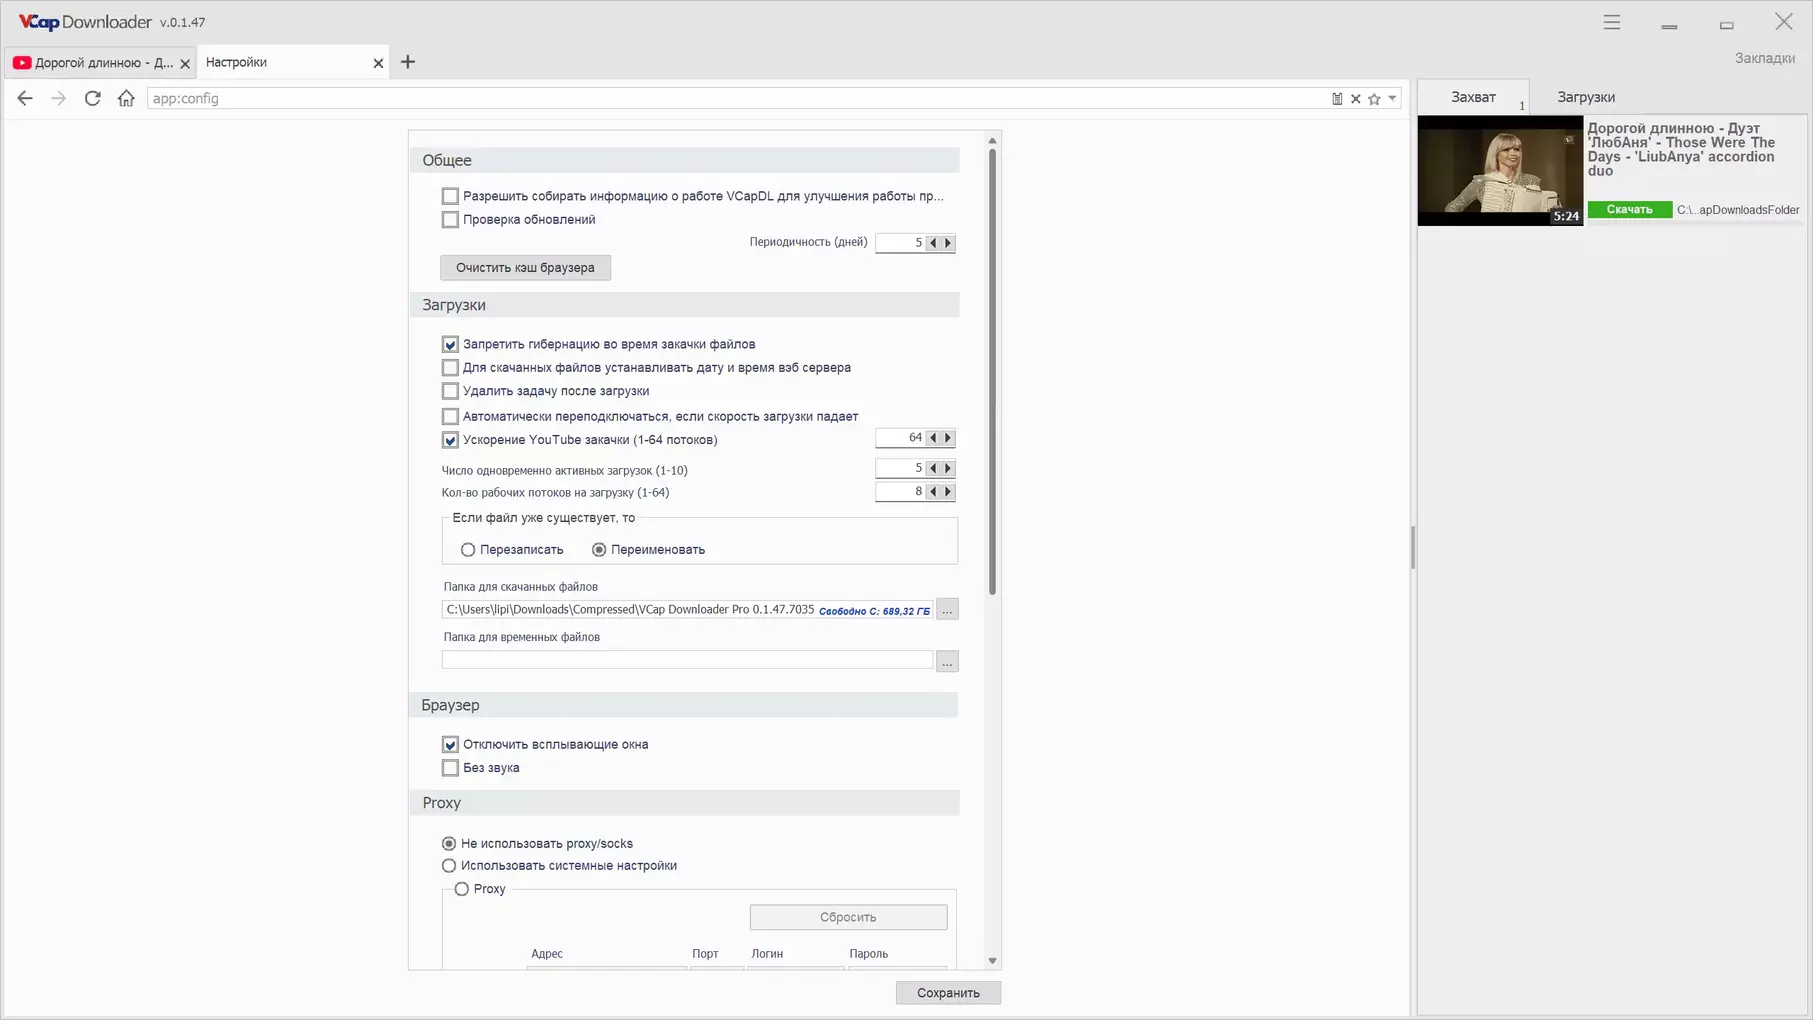Toggle Ускорение YouTube закачки checkbox
Viewport: 1813px width, 1020px height.
(x=450, y=440)
